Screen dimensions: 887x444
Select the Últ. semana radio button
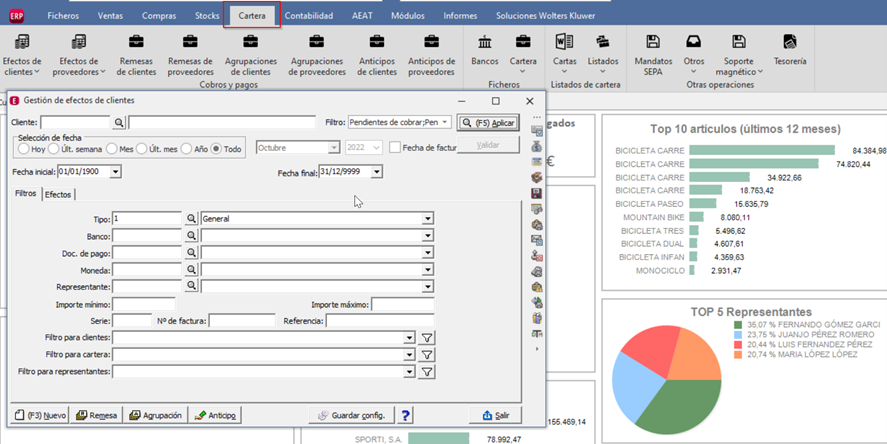coord(53,149)
